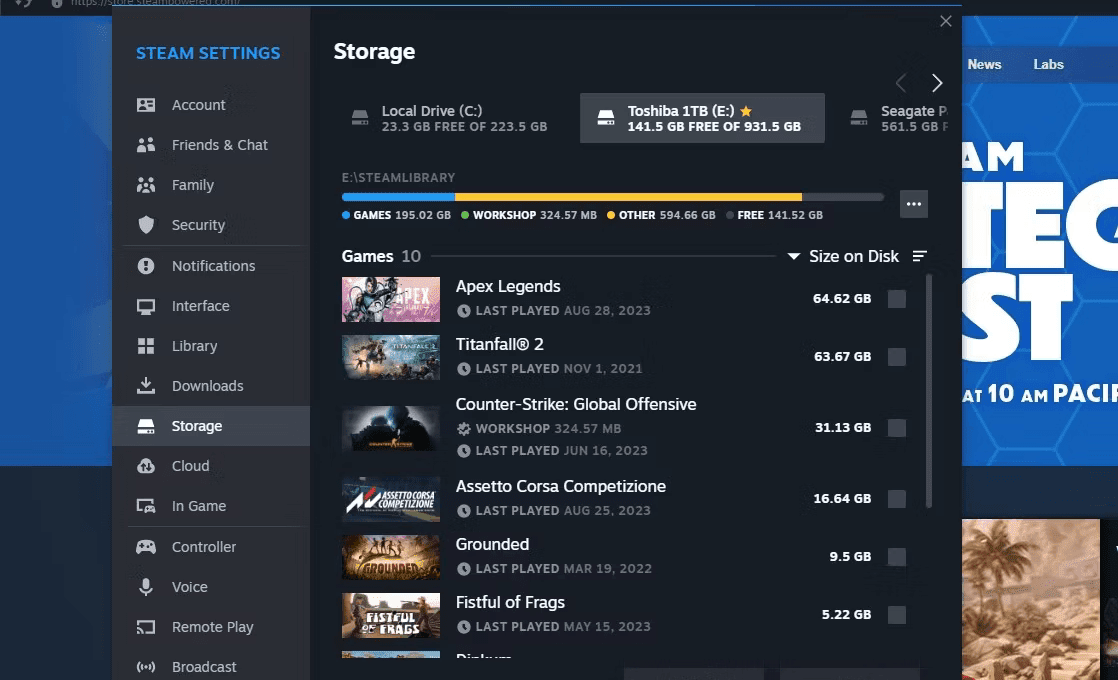This screenshot has width=1118, height=680.
Task: Click the workshop gear icon under Counter-Strike
Action: [463, 428]
